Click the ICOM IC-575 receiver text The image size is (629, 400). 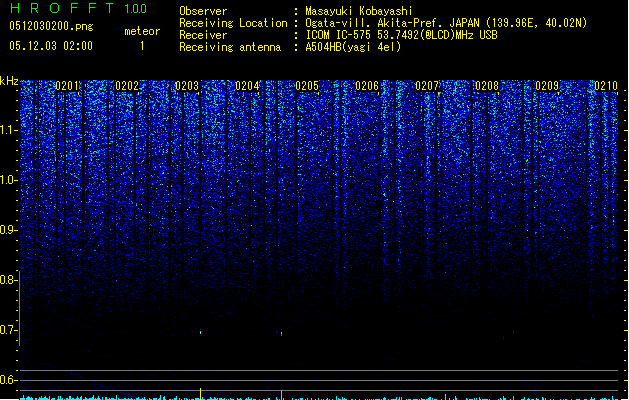click(401, 35)
